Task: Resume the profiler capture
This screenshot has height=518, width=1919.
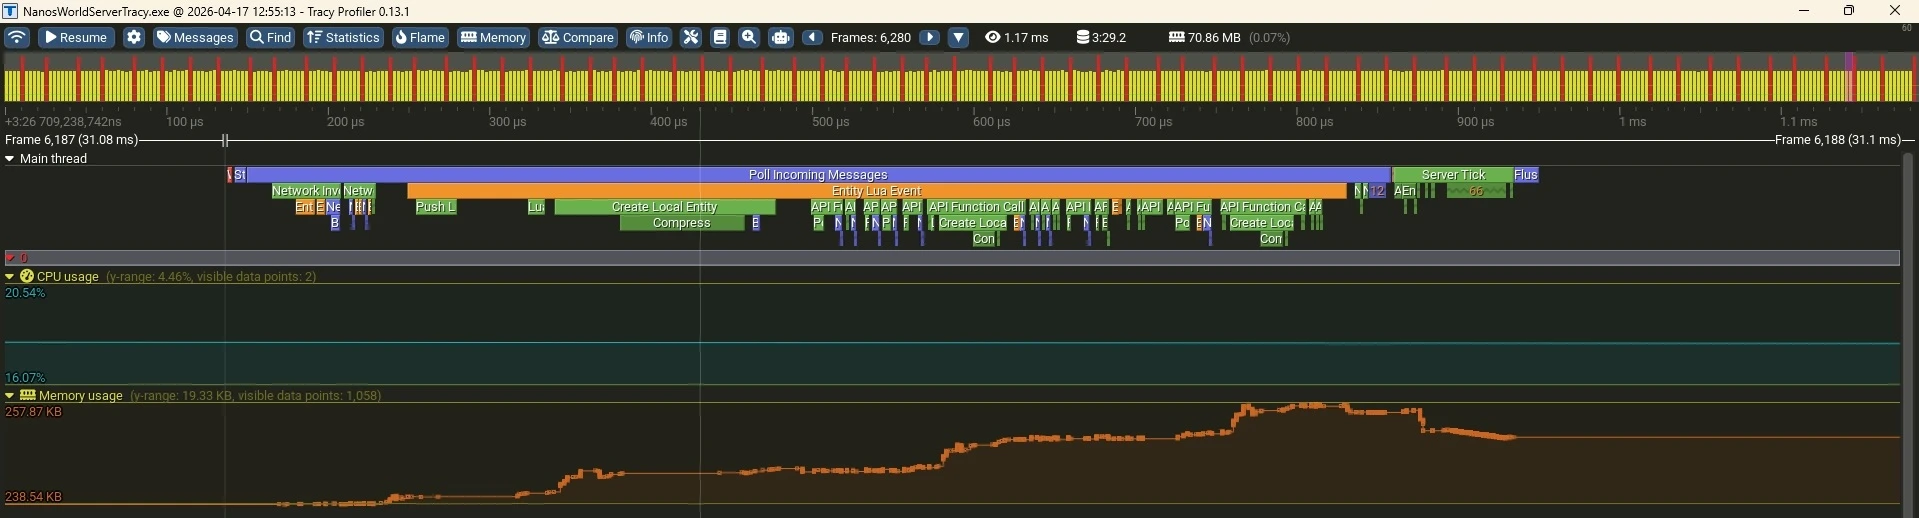Action: coord(76,37)
